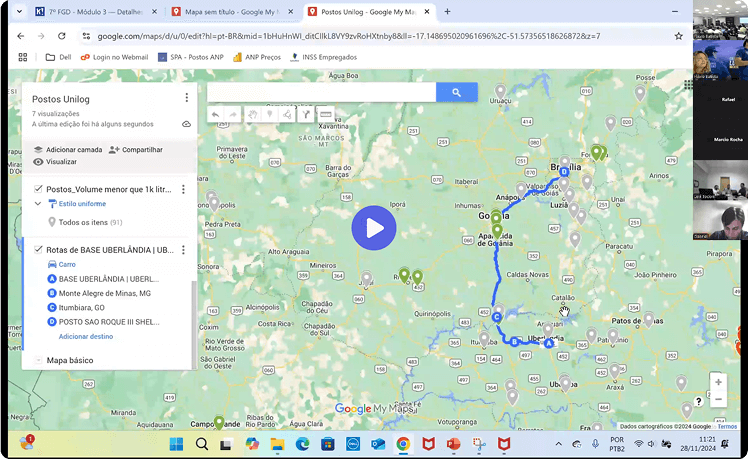The image size is (749, 460).
Task: Select the Add marker pin tool
Action: [270, 115]
